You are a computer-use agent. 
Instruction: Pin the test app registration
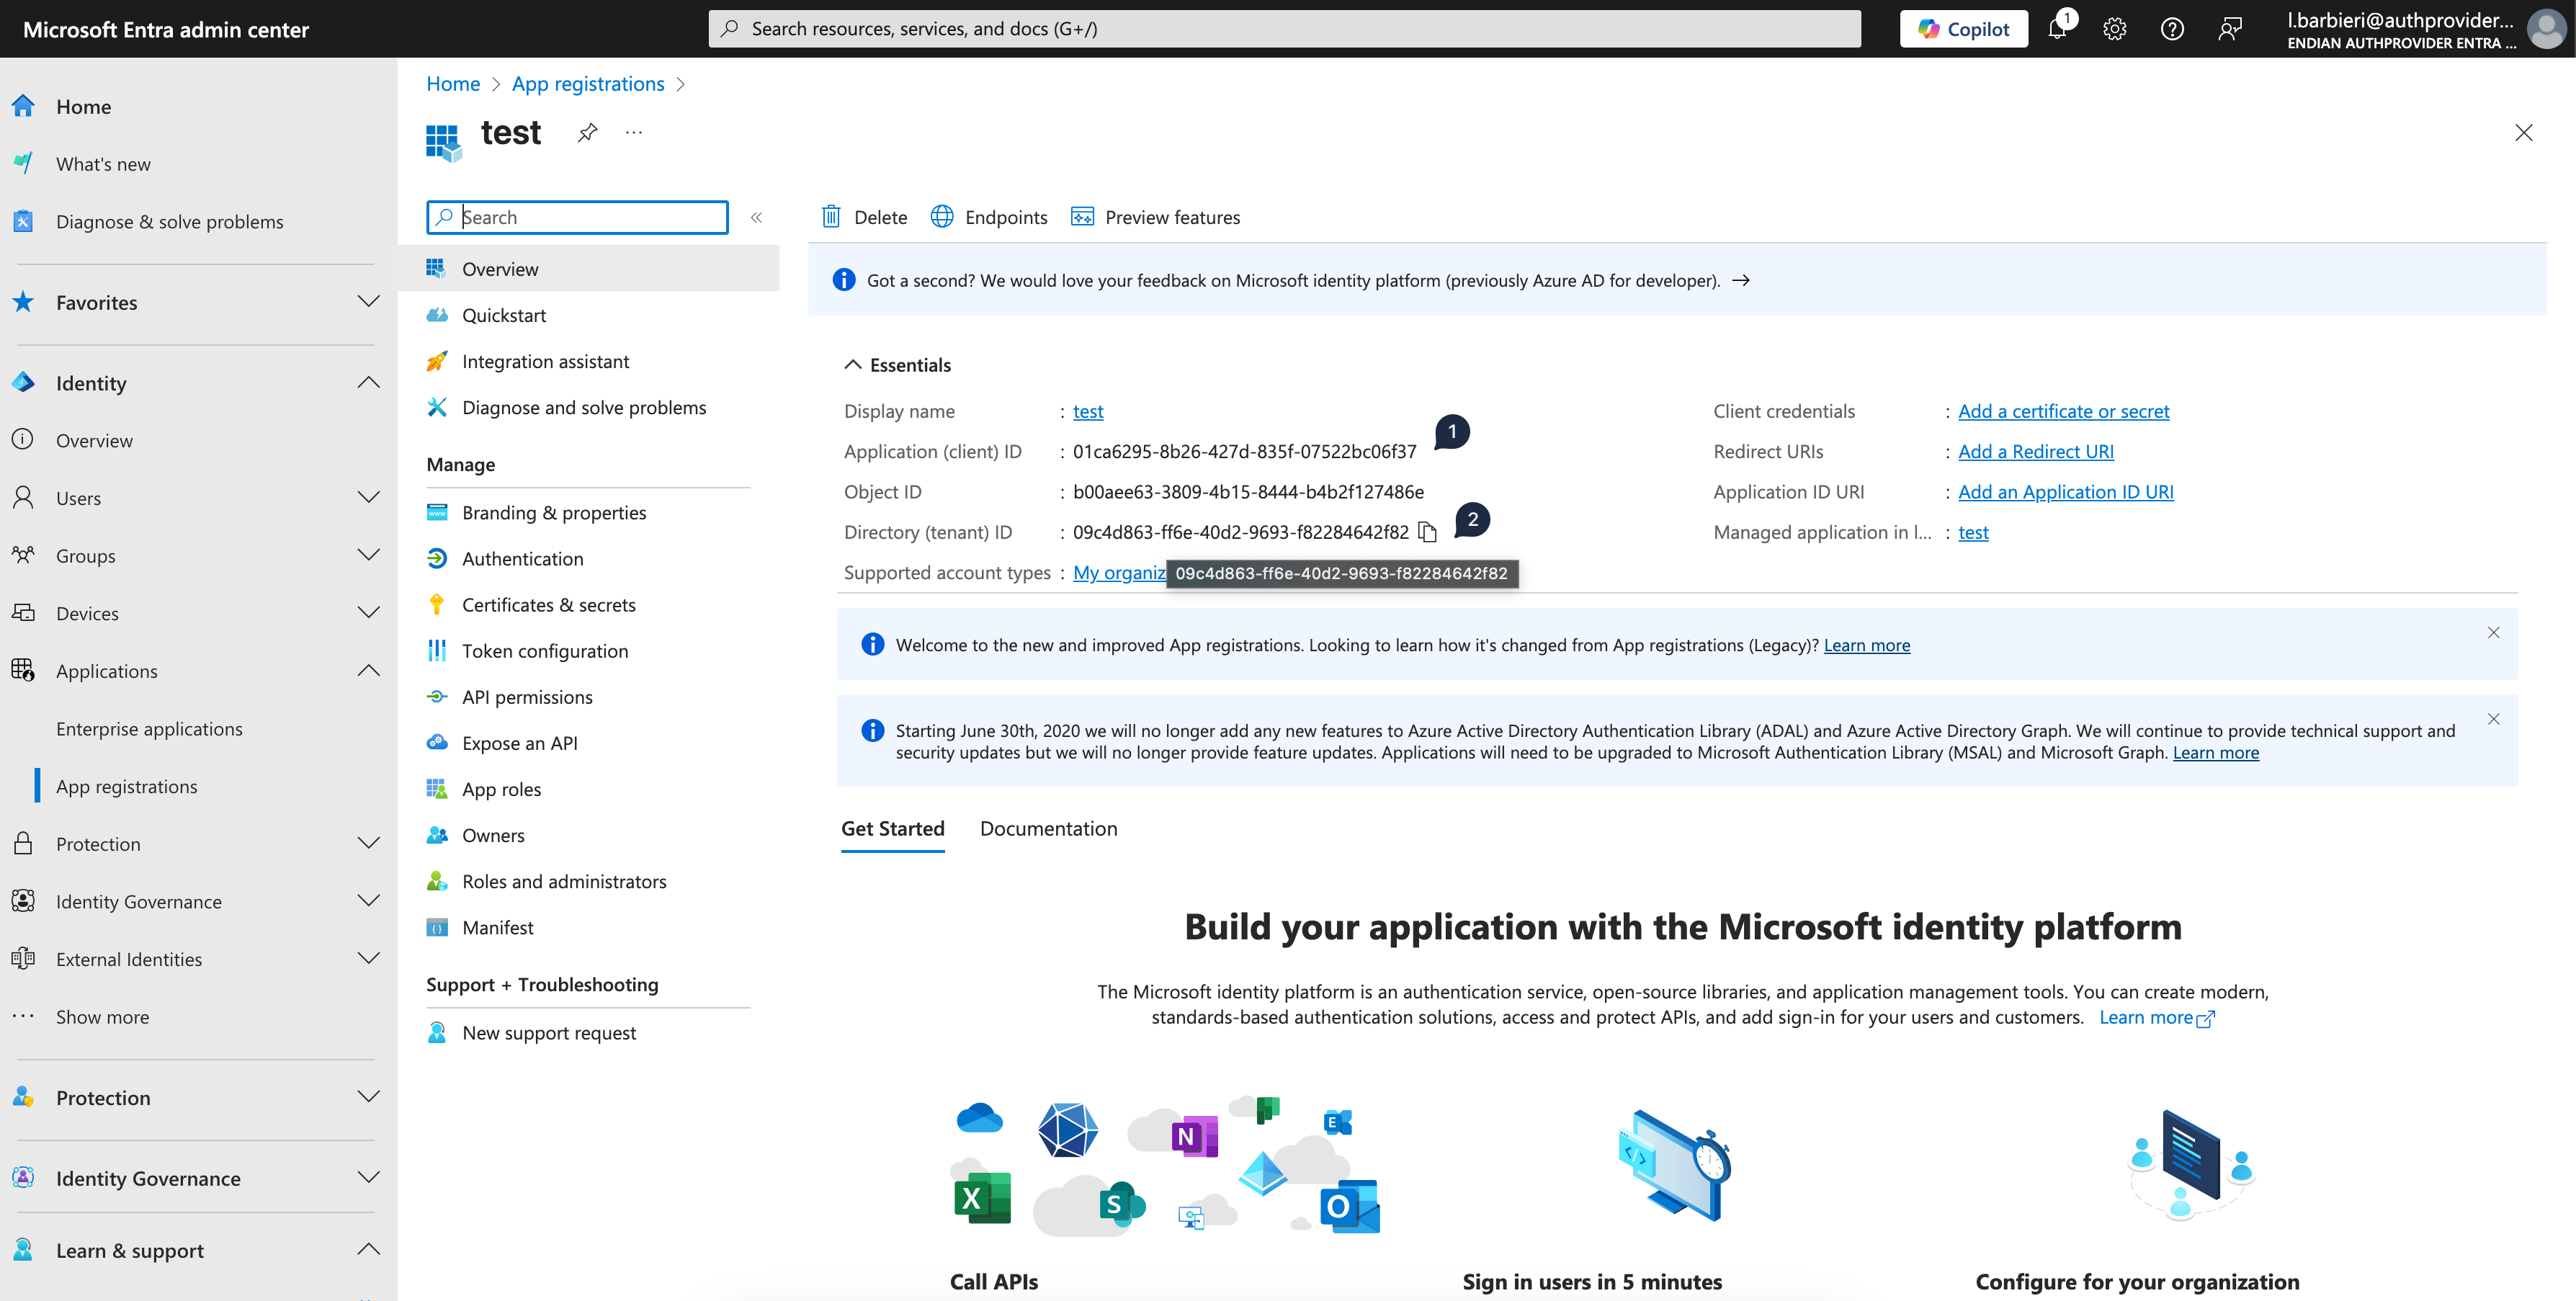point(588,132)
